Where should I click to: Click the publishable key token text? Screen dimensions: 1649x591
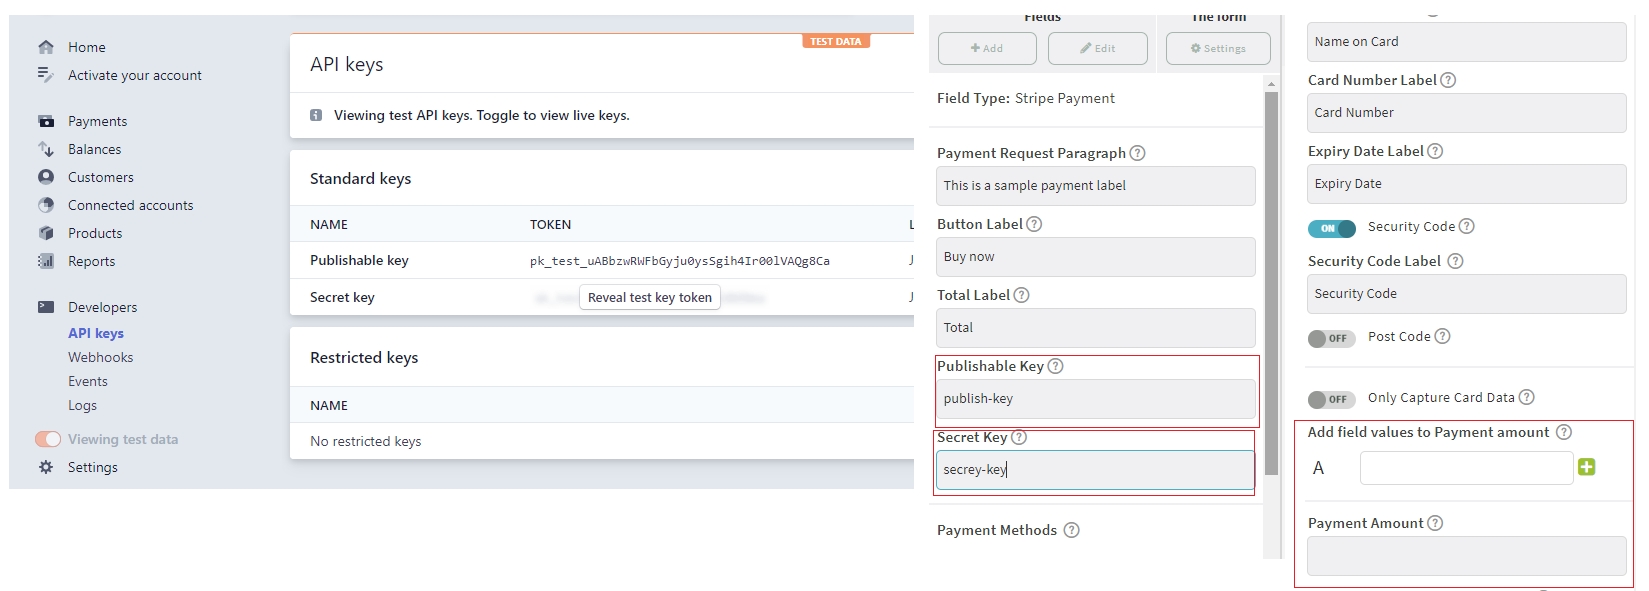(680, 261)
